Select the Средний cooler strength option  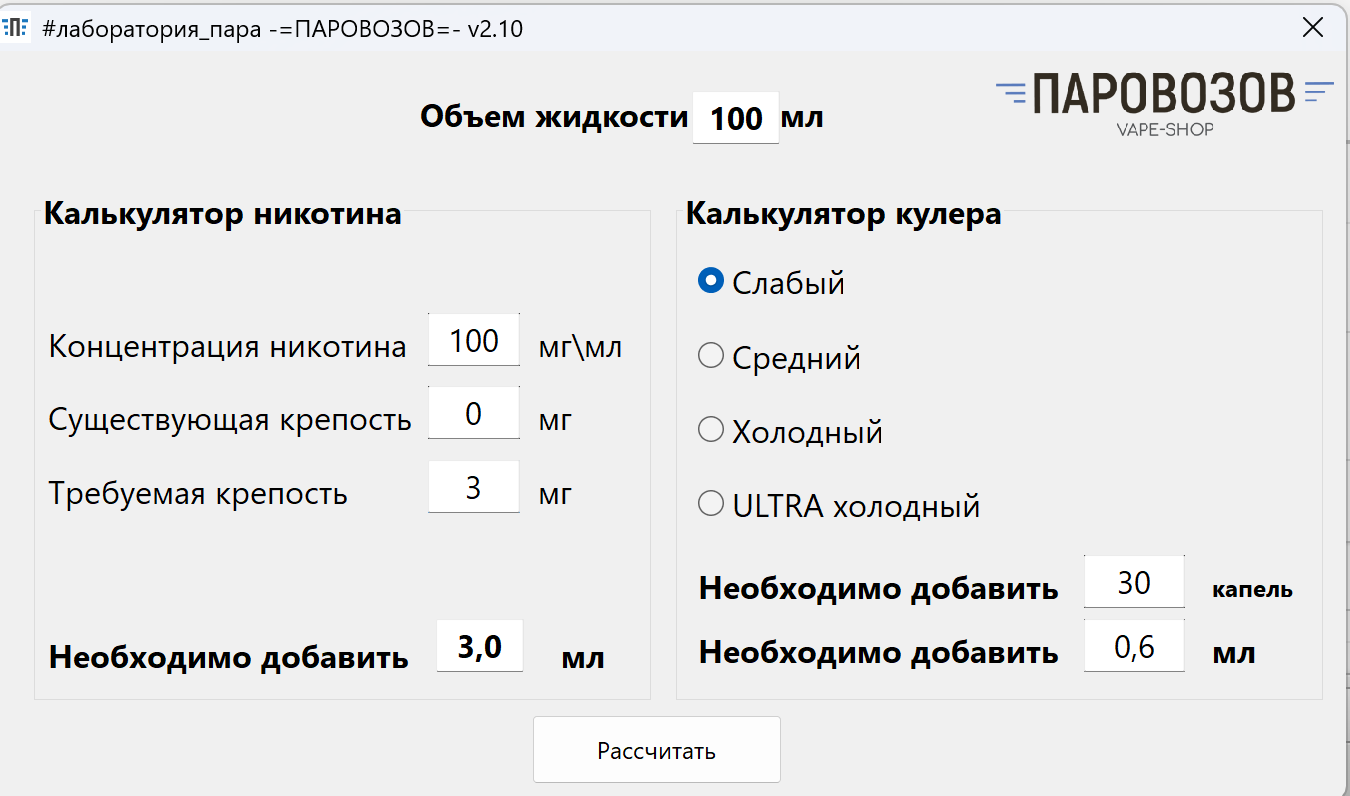[x=779, y=357]
